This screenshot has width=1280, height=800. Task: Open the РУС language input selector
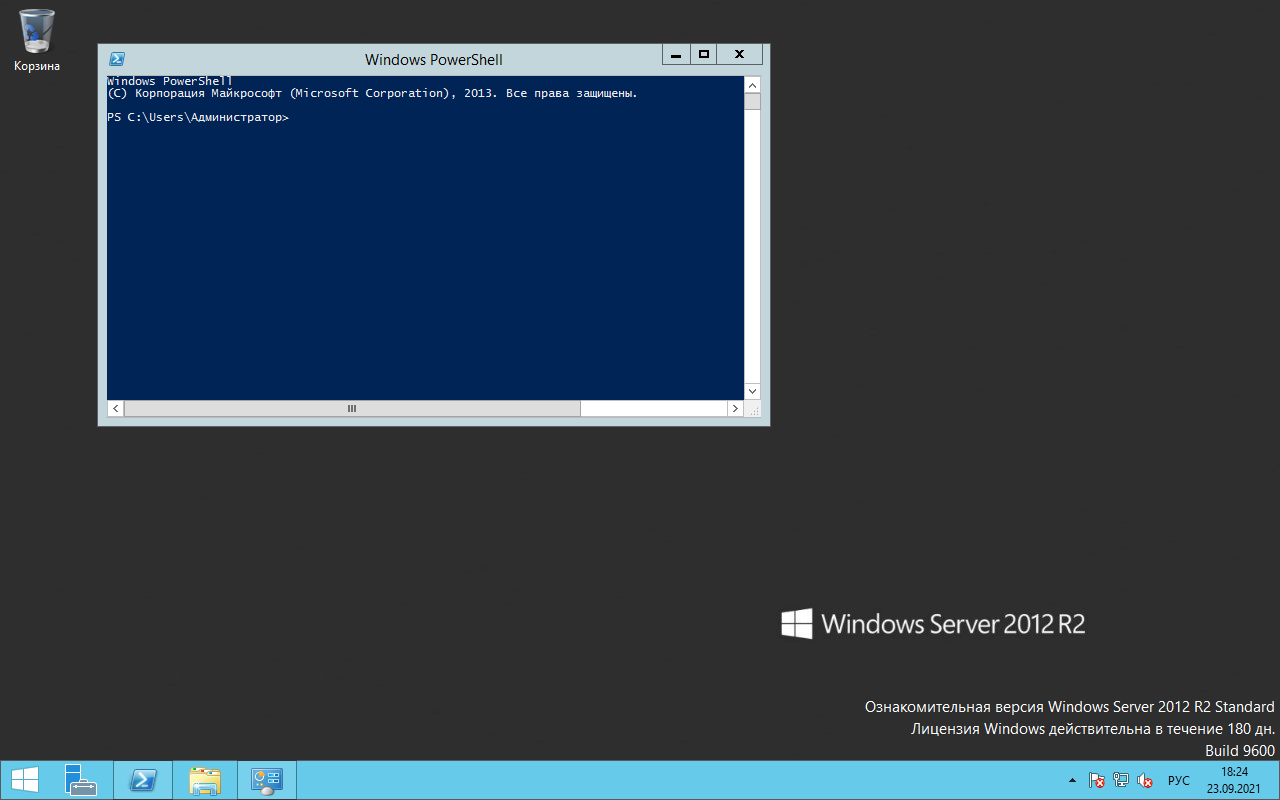[x=1177, y=780]
